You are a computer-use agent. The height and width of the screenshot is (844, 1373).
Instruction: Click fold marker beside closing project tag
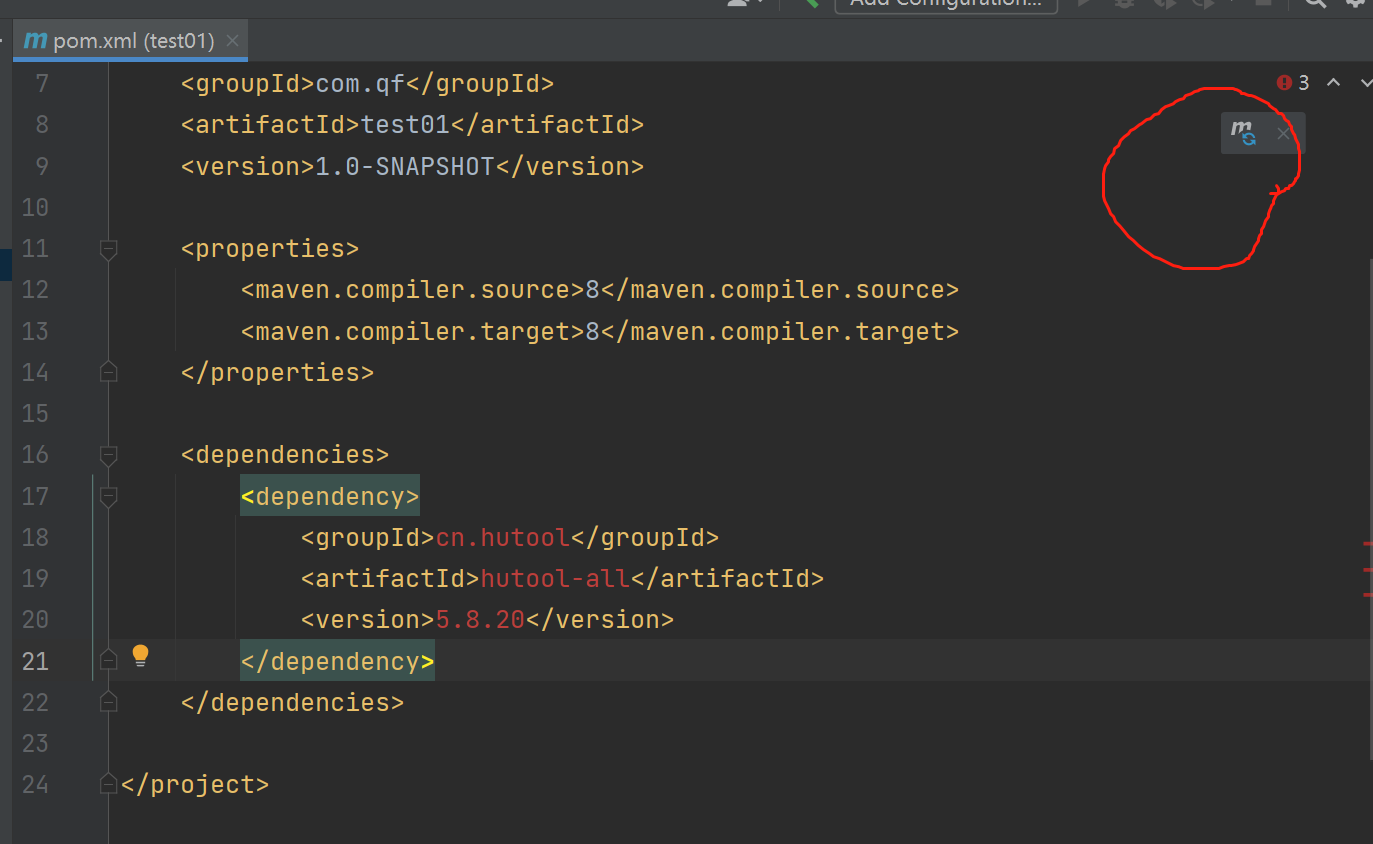(x=109, y=785)
